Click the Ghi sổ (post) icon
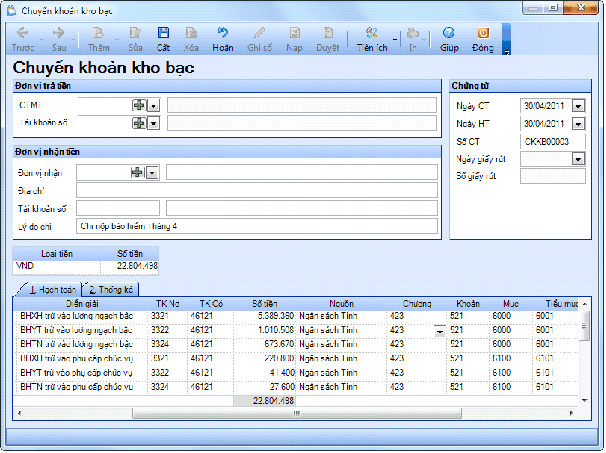 point(259,39)
